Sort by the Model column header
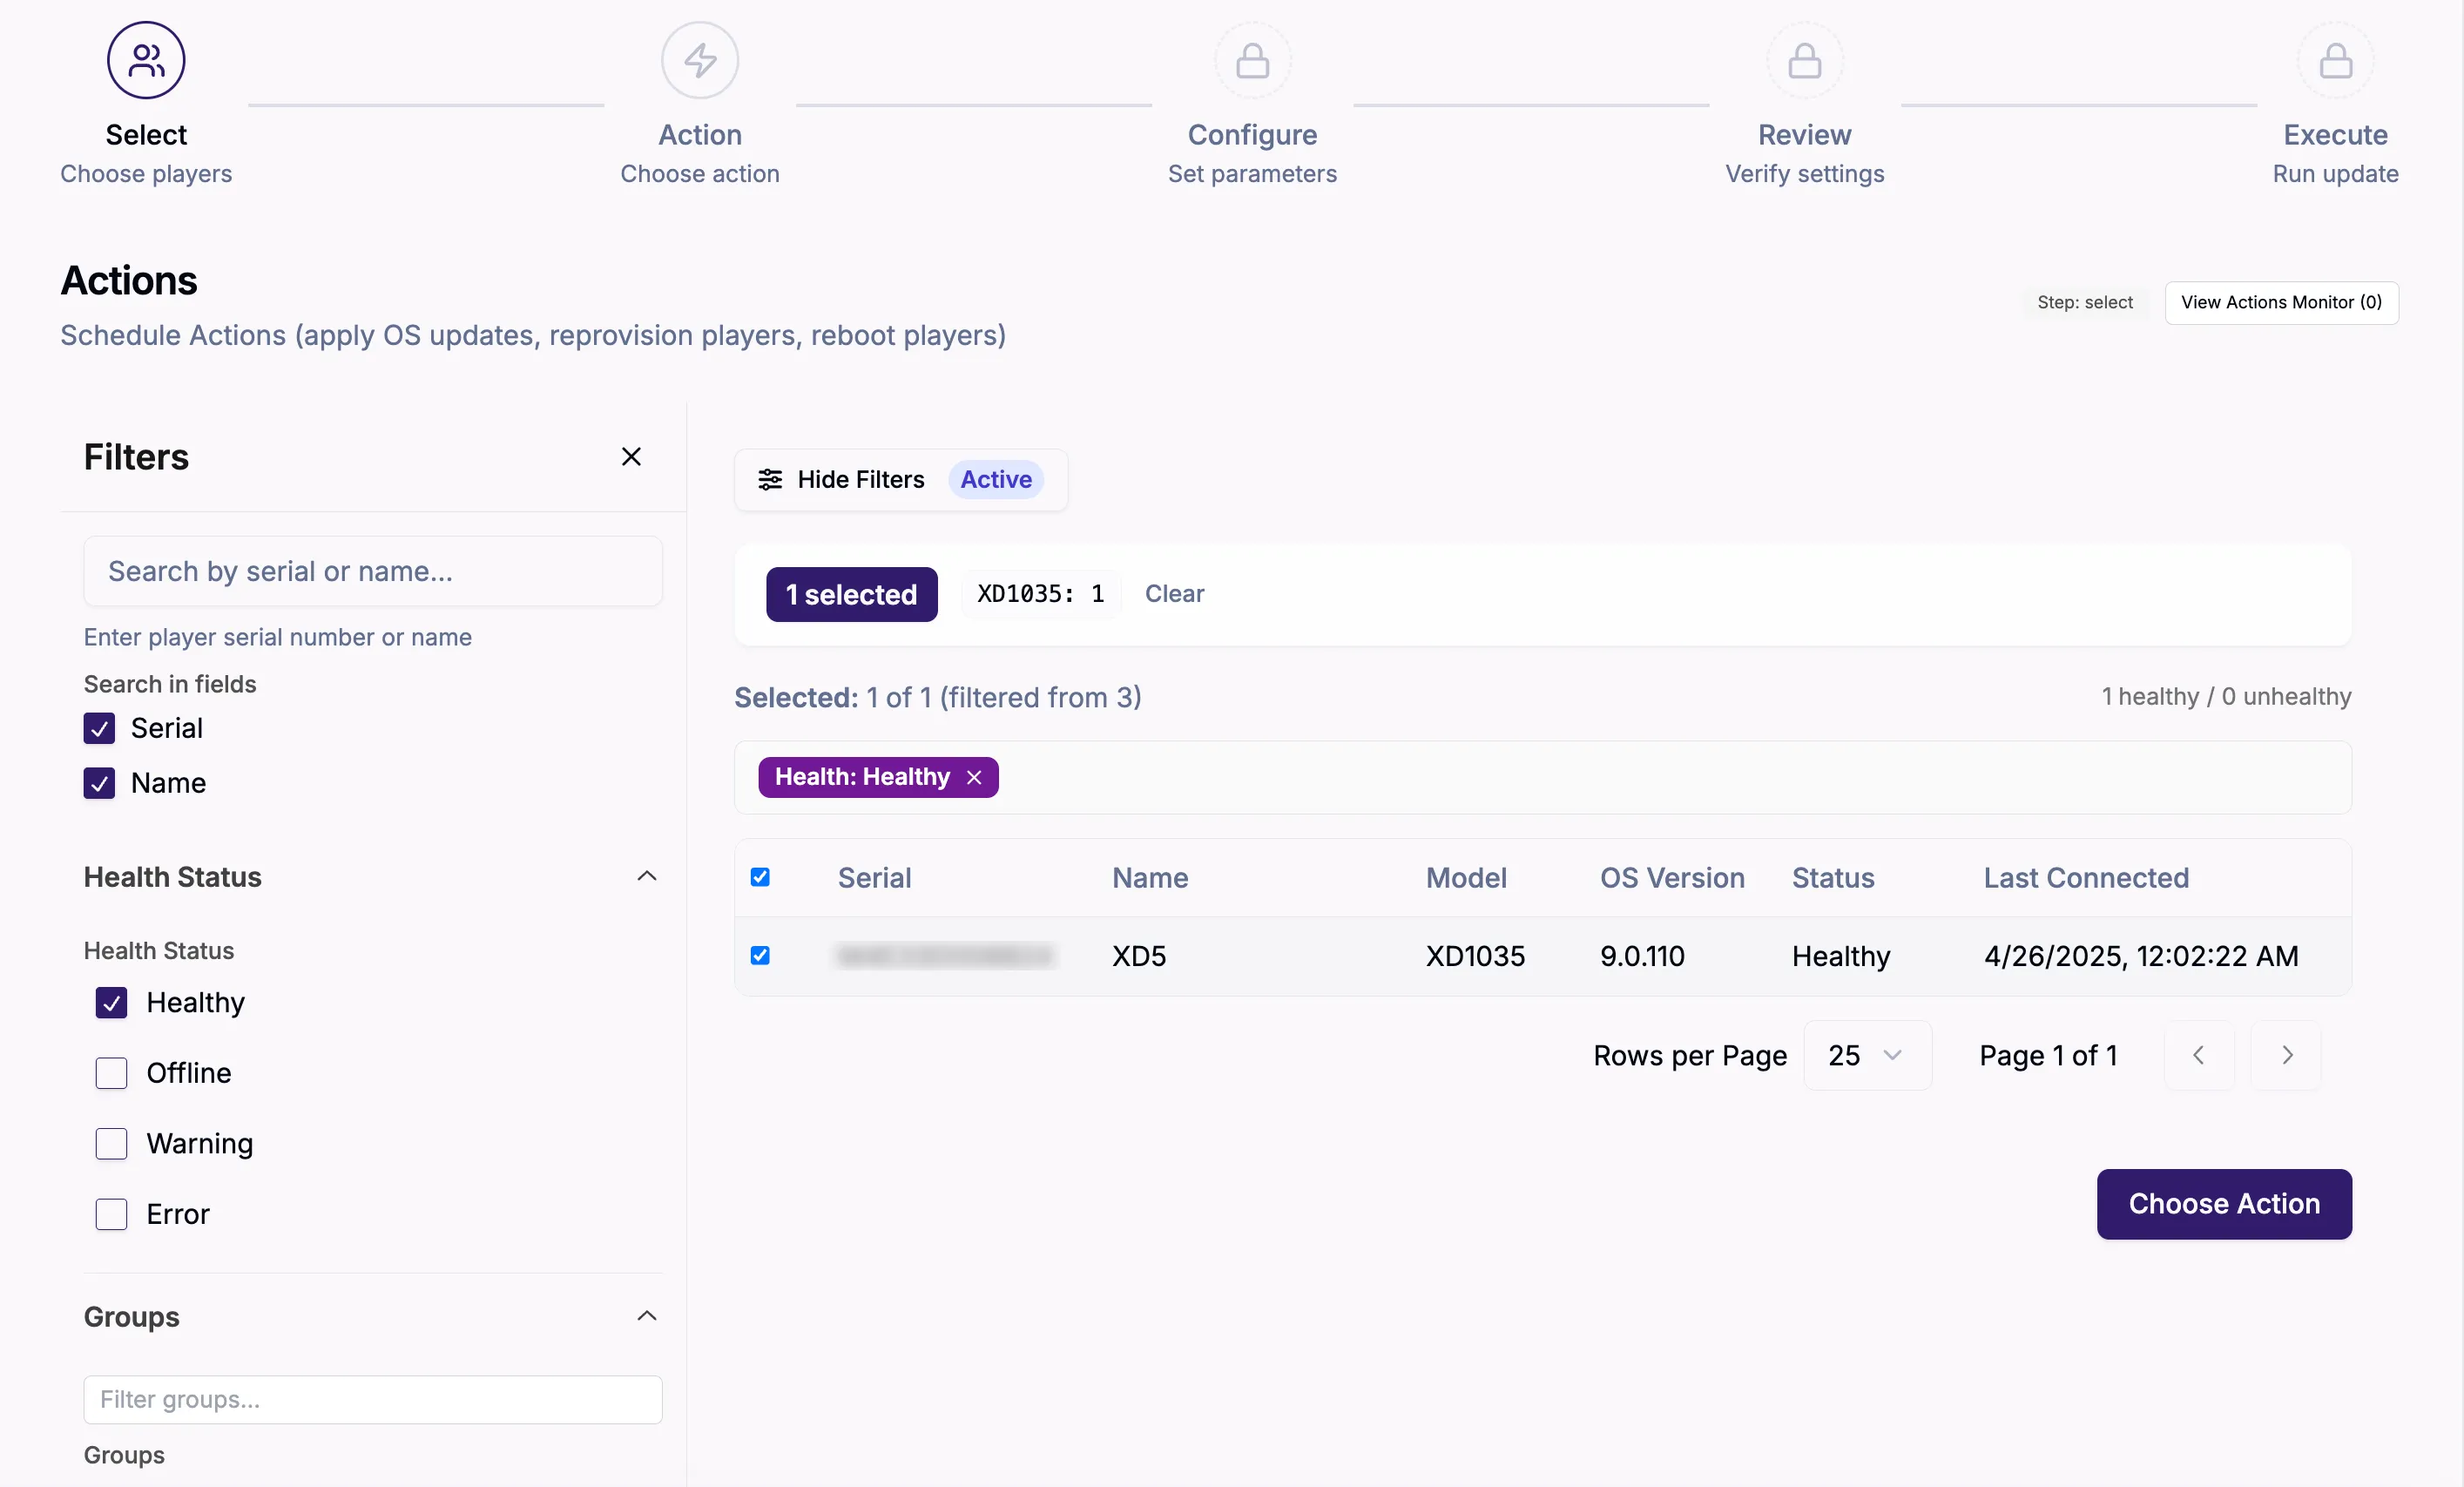Screen dimensions: 2464x1487 (x=1466, y=877)
